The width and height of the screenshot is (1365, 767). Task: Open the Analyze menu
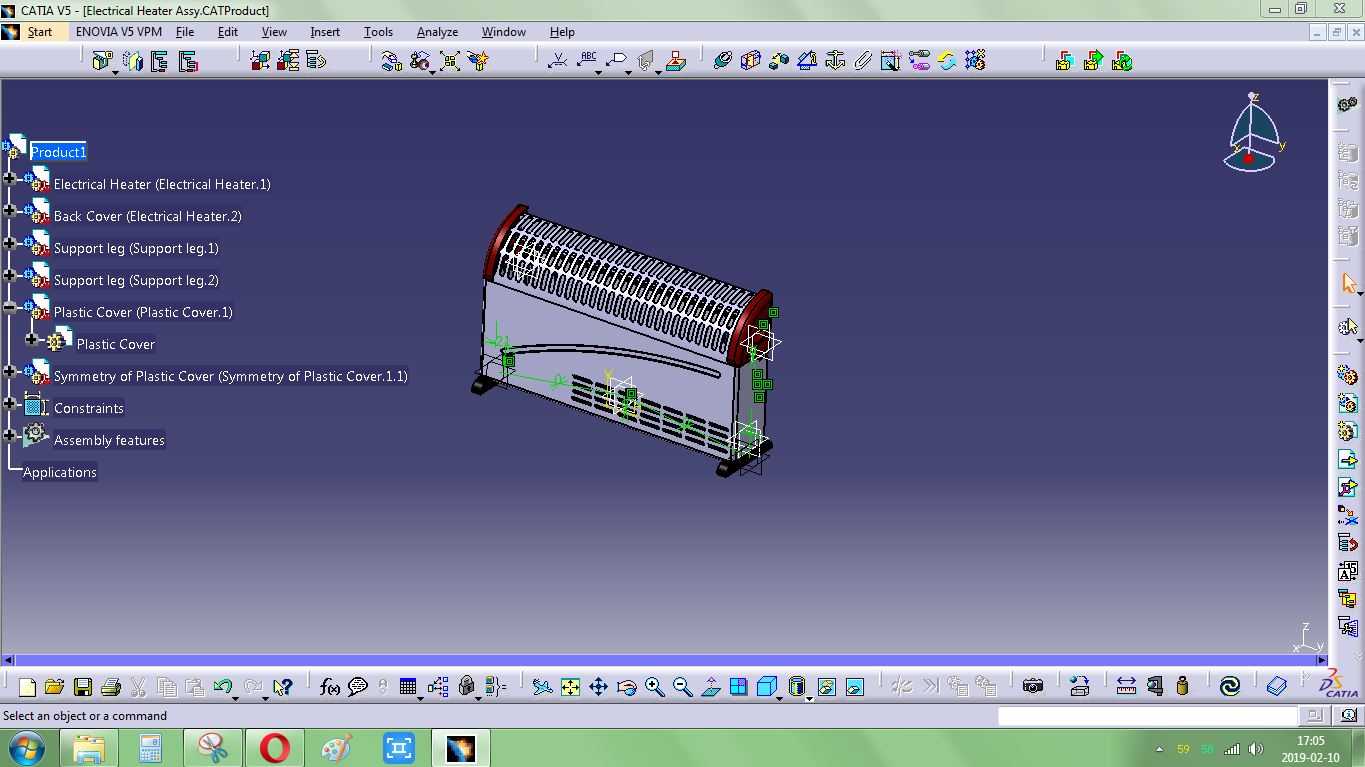[x=437, y=32]
